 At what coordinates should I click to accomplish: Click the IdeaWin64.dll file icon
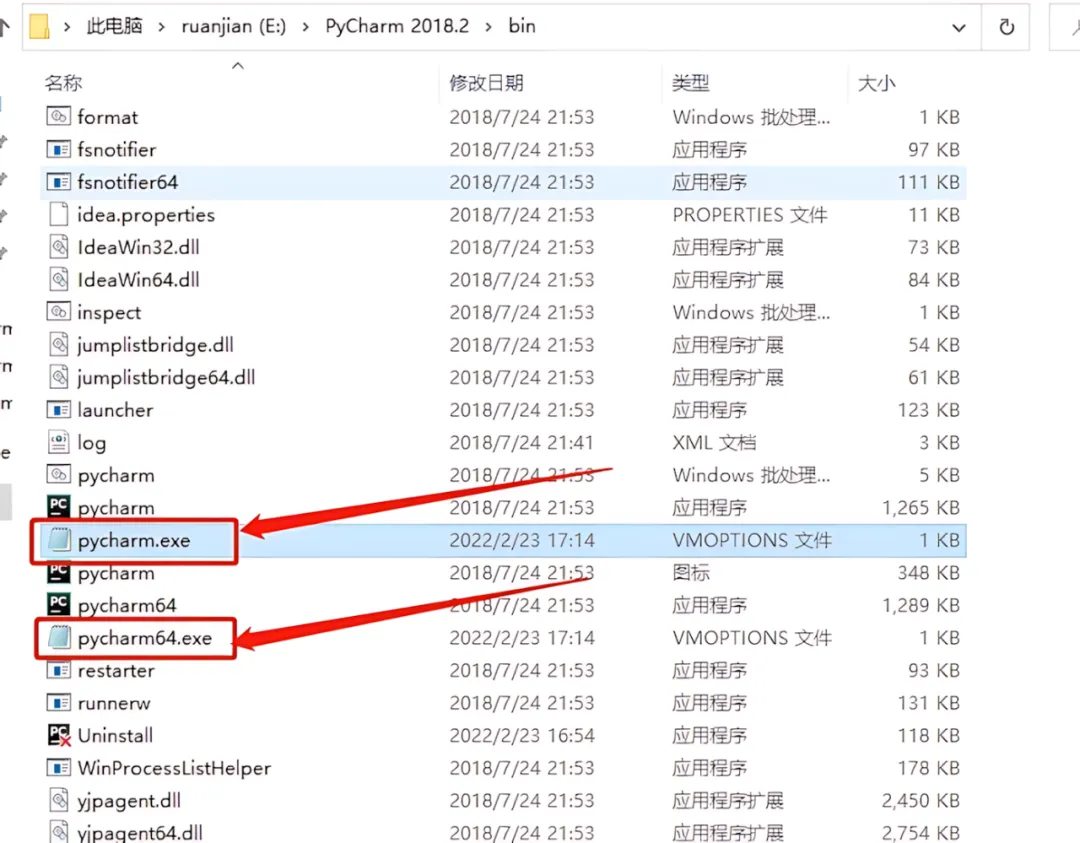(59, 279)
